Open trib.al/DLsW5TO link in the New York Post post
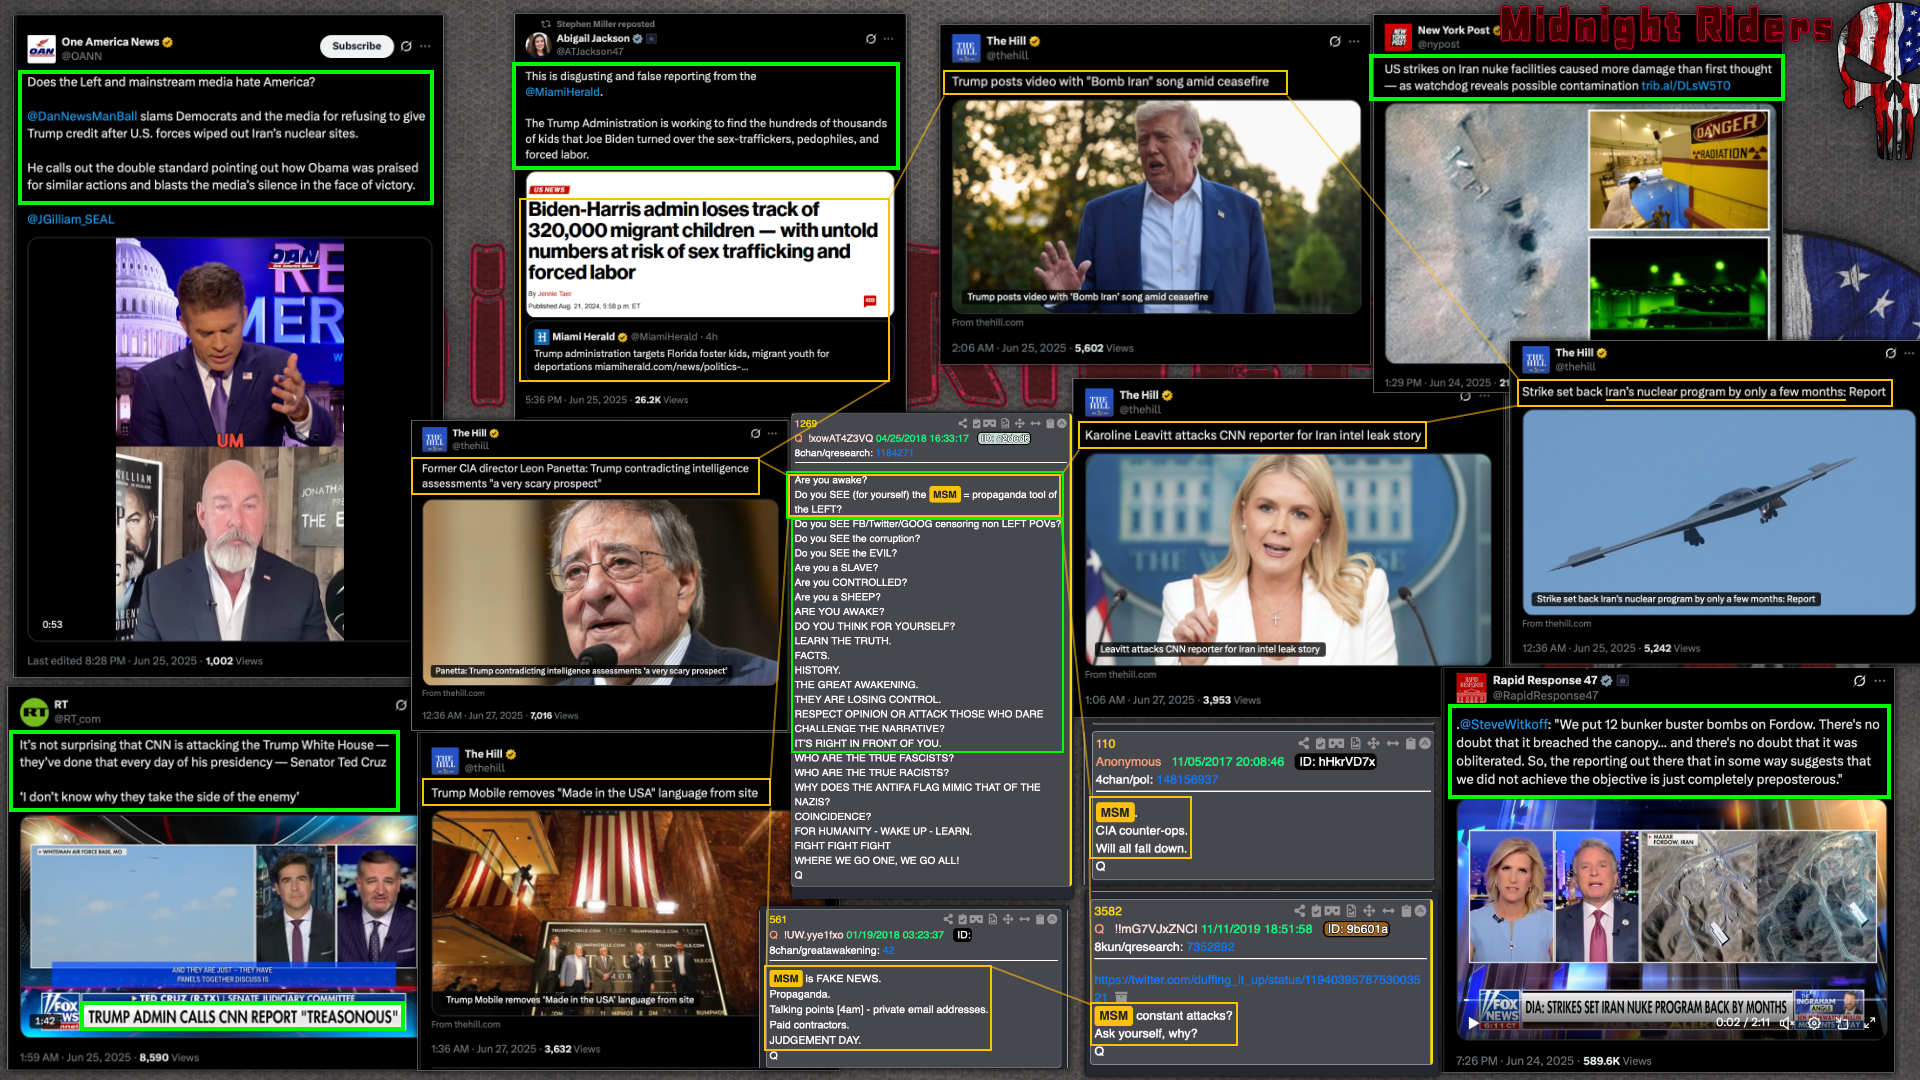The height and width of the screenshot is (1080, 1920). (x=1686, y=86)
